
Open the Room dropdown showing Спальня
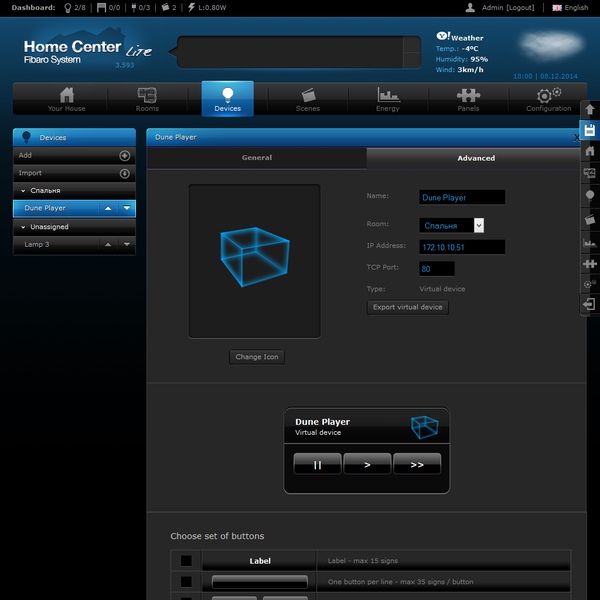point(452,225)
